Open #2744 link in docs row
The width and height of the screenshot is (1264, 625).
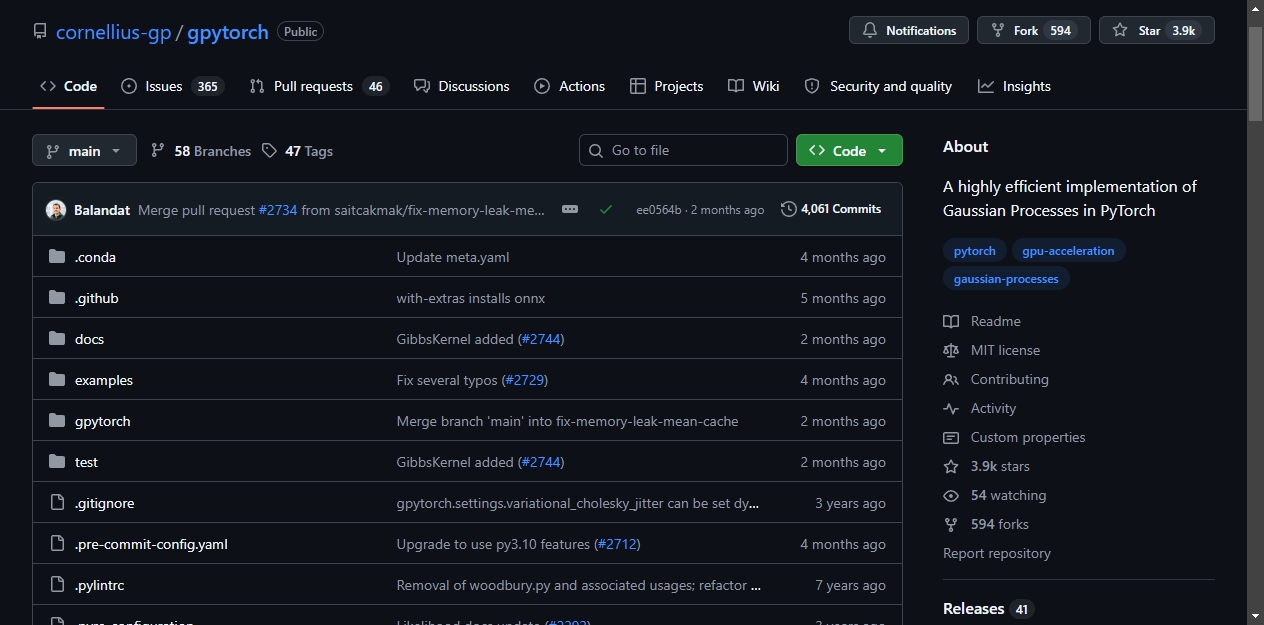coord(541,339)
